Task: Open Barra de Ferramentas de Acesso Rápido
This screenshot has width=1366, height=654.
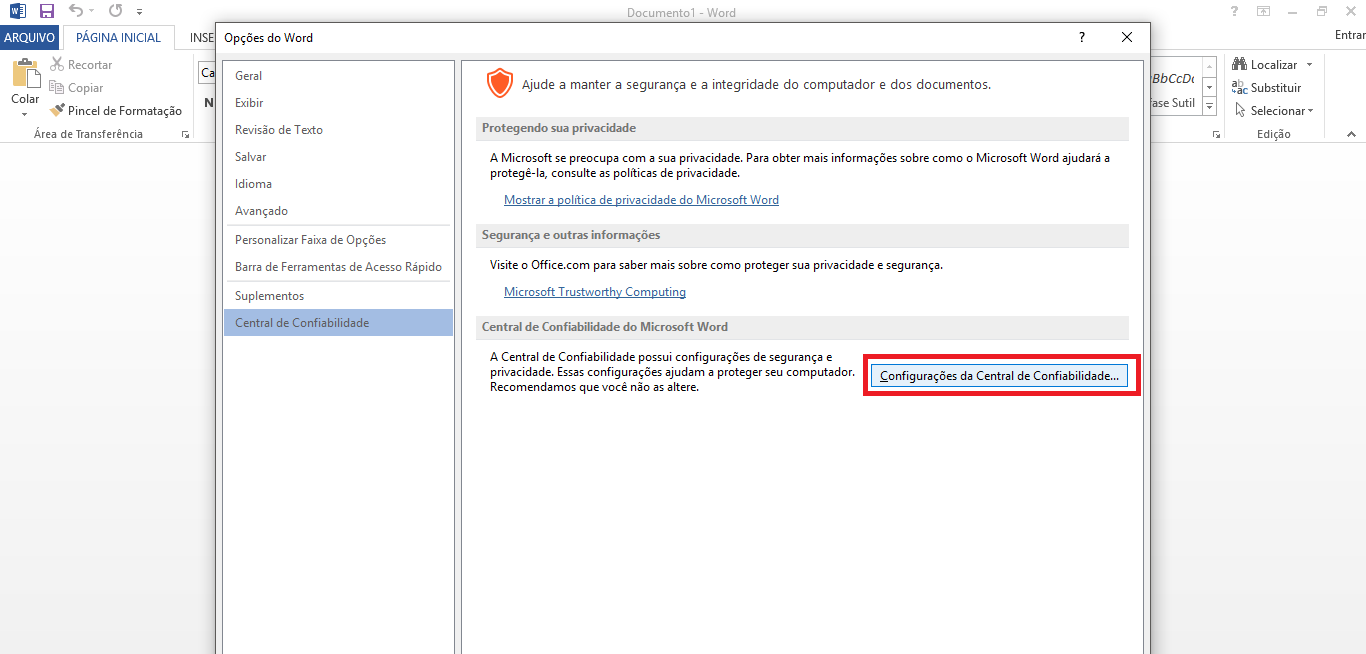Action: (x=338, y=267)
